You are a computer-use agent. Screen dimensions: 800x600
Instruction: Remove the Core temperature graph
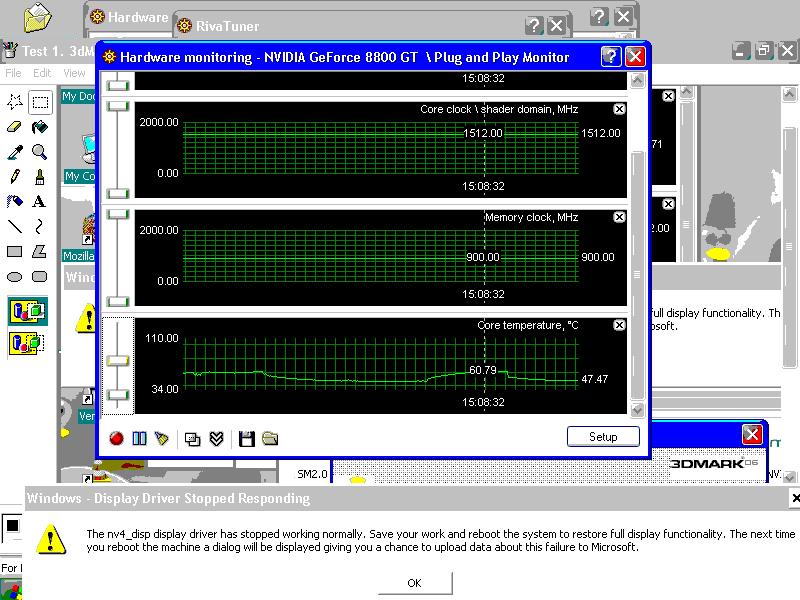pos(619,325)
